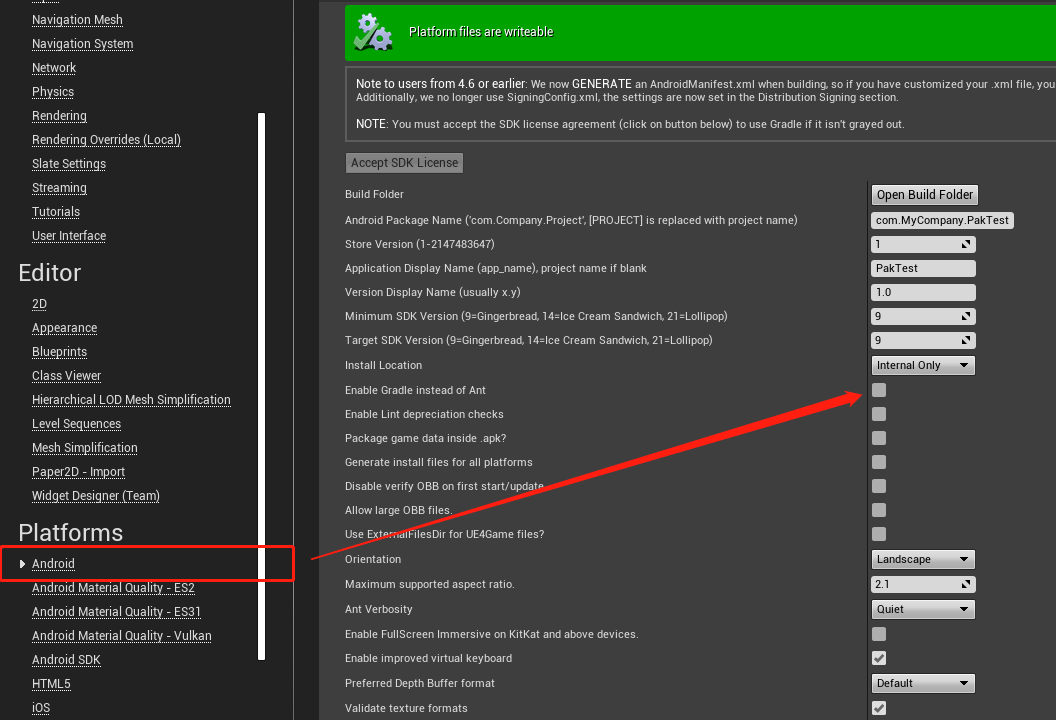This screenshot has width=1056, height=720.
Task: Edit the Application Display Name field
Action: (x=923, y=268)
